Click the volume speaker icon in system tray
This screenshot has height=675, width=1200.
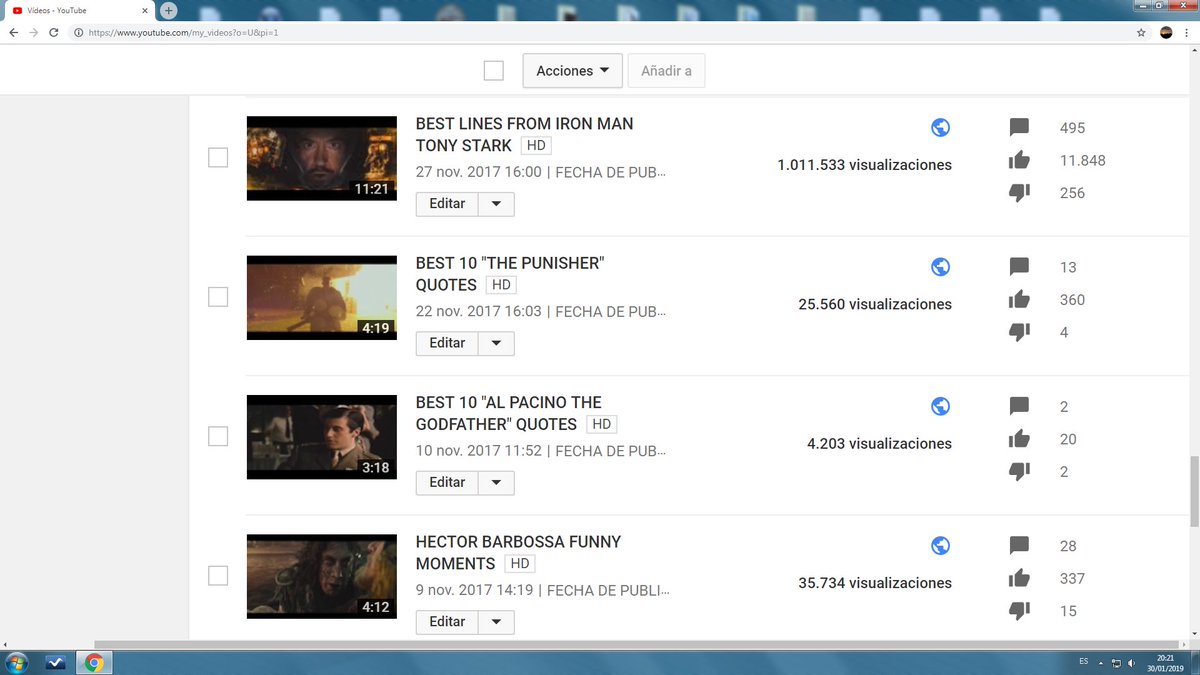[1132, 663]
